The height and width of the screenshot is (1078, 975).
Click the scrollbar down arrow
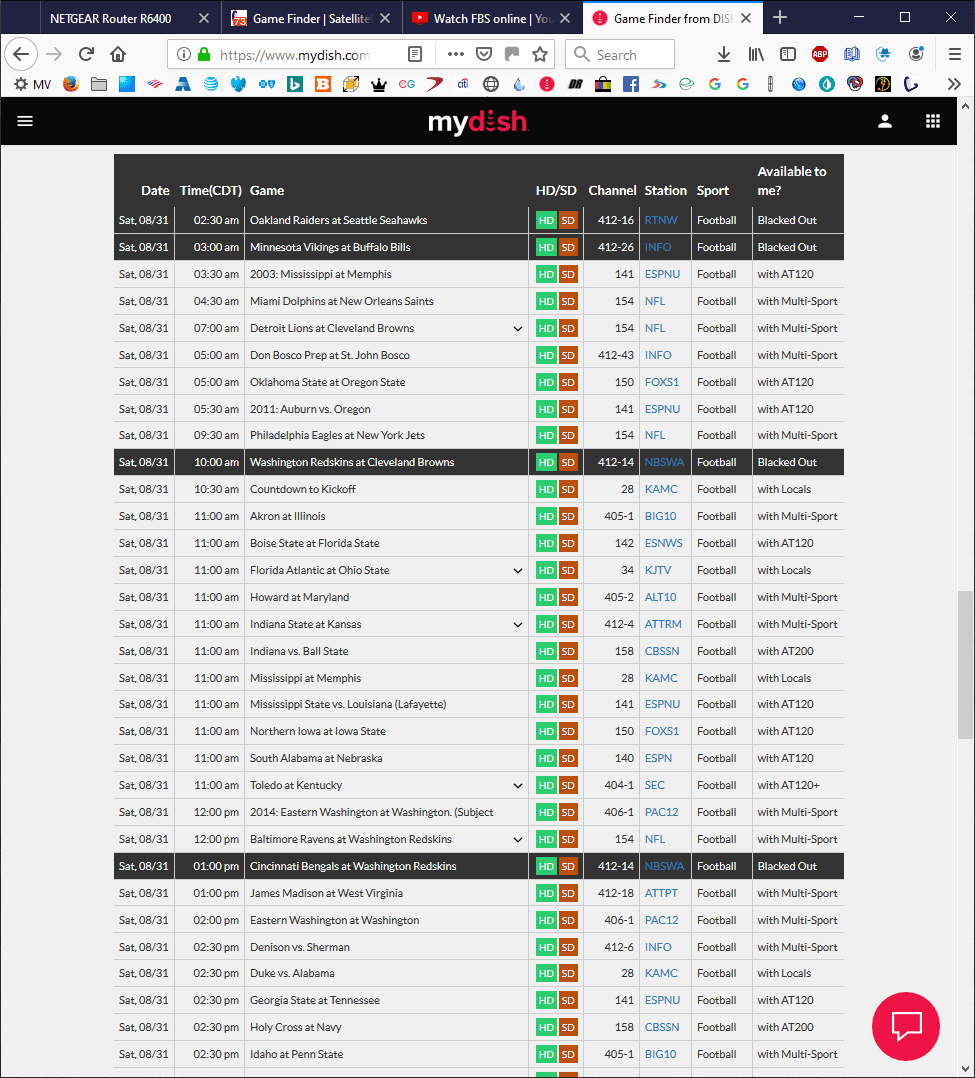click(x=965, y=1068)
